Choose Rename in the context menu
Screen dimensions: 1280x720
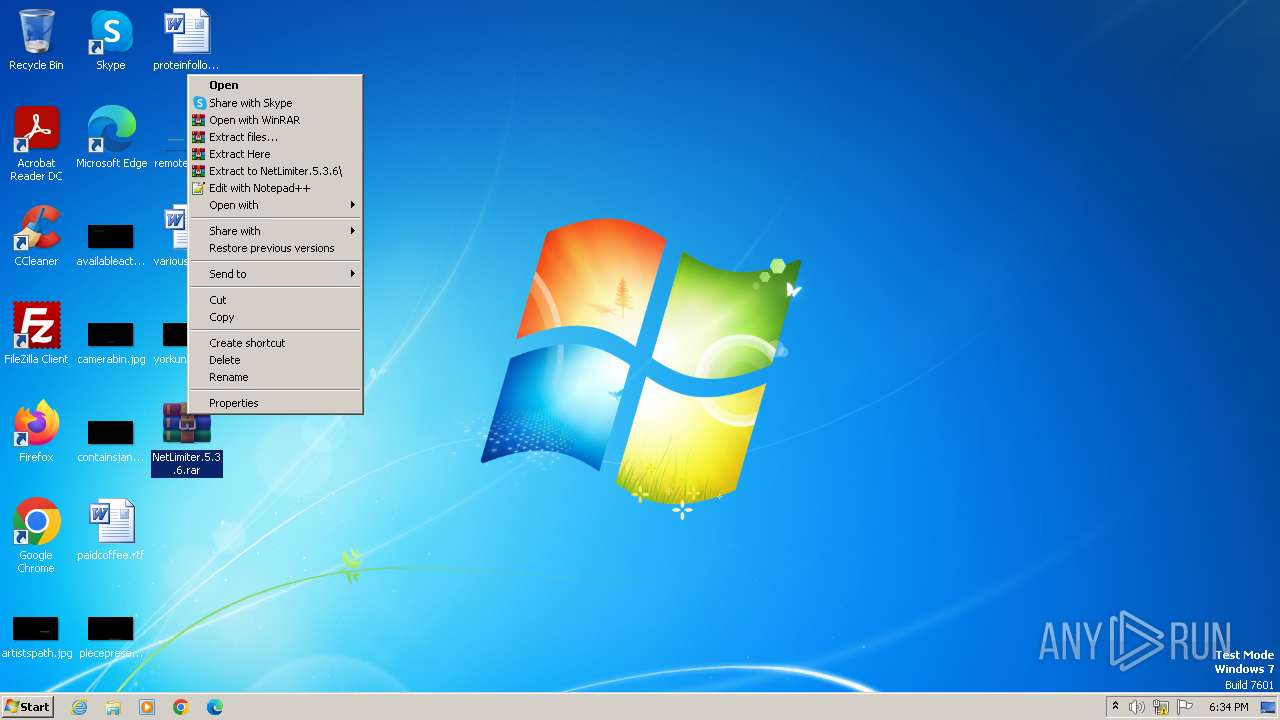pos(275,377)
